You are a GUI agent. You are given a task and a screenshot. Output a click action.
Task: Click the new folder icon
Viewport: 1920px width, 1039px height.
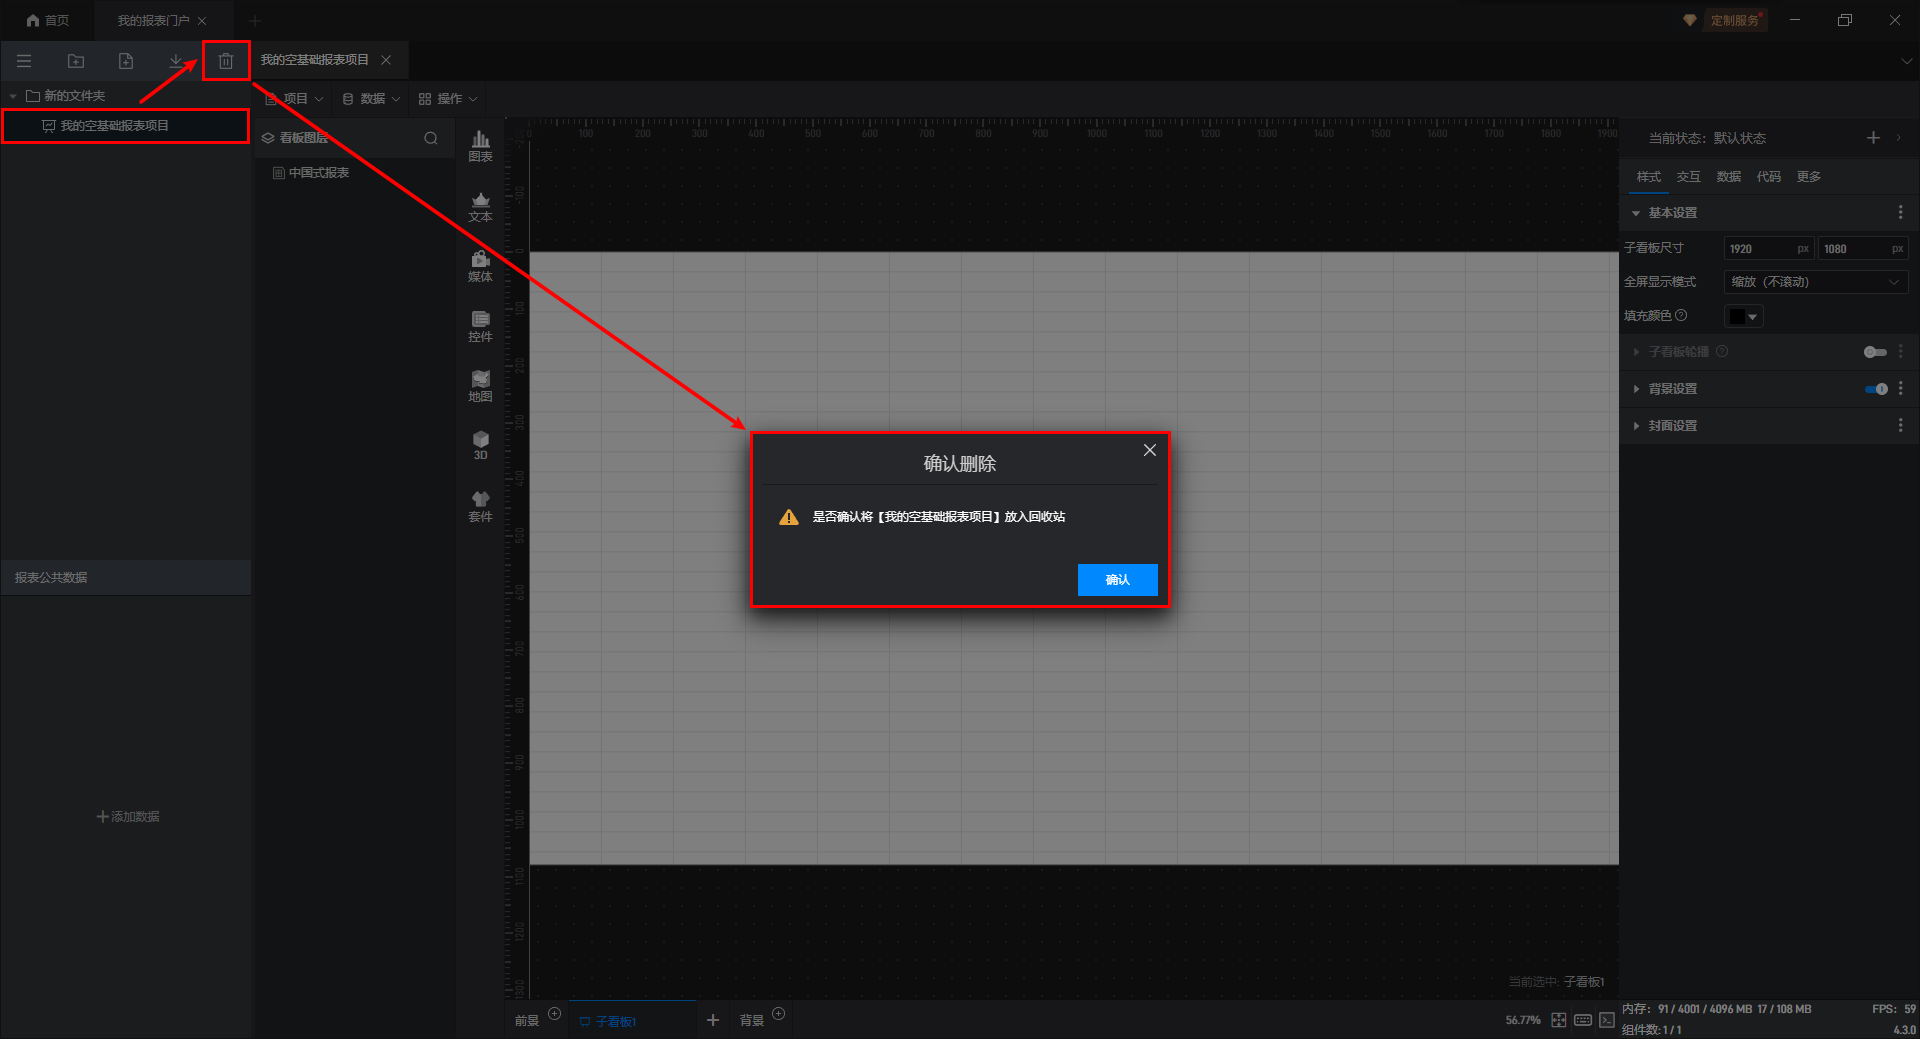coord(76,61)
